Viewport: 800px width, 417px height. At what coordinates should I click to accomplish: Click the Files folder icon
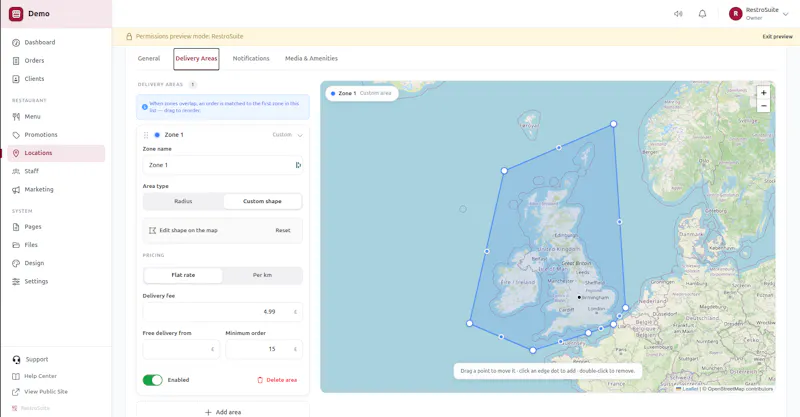click(16, 245)
